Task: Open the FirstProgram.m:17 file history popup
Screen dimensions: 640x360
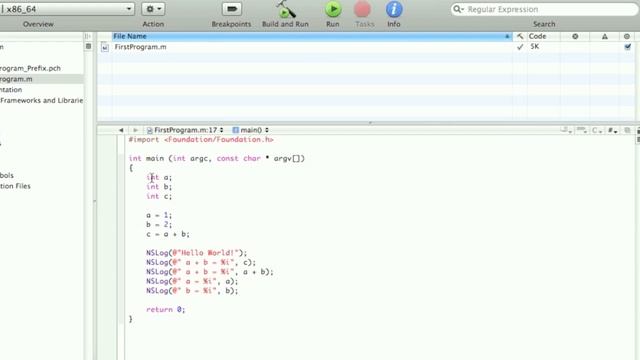Action: pos(185,130)
